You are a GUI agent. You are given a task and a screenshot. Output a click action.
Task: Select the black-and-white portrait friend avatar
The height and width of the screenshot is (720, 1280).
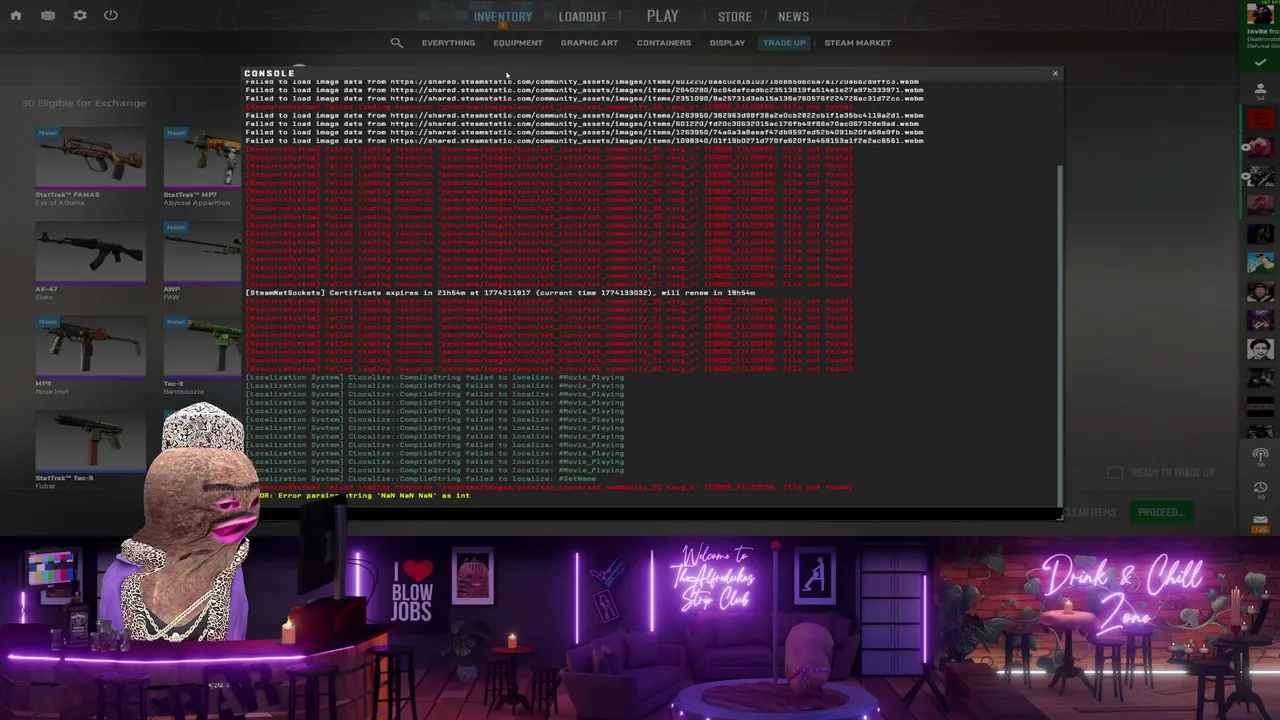(1260, 350)
